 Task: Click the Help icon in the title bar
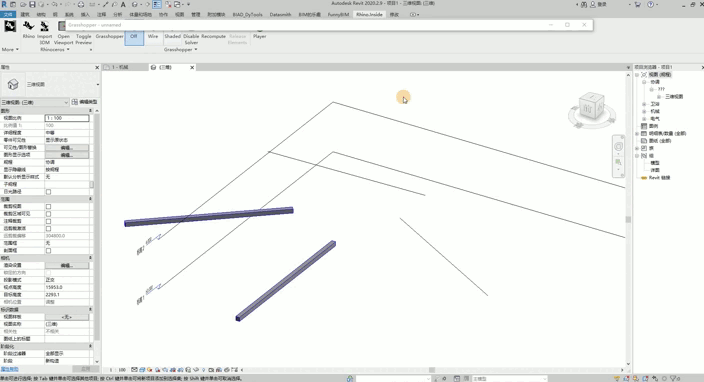click(x=651, y=4)
